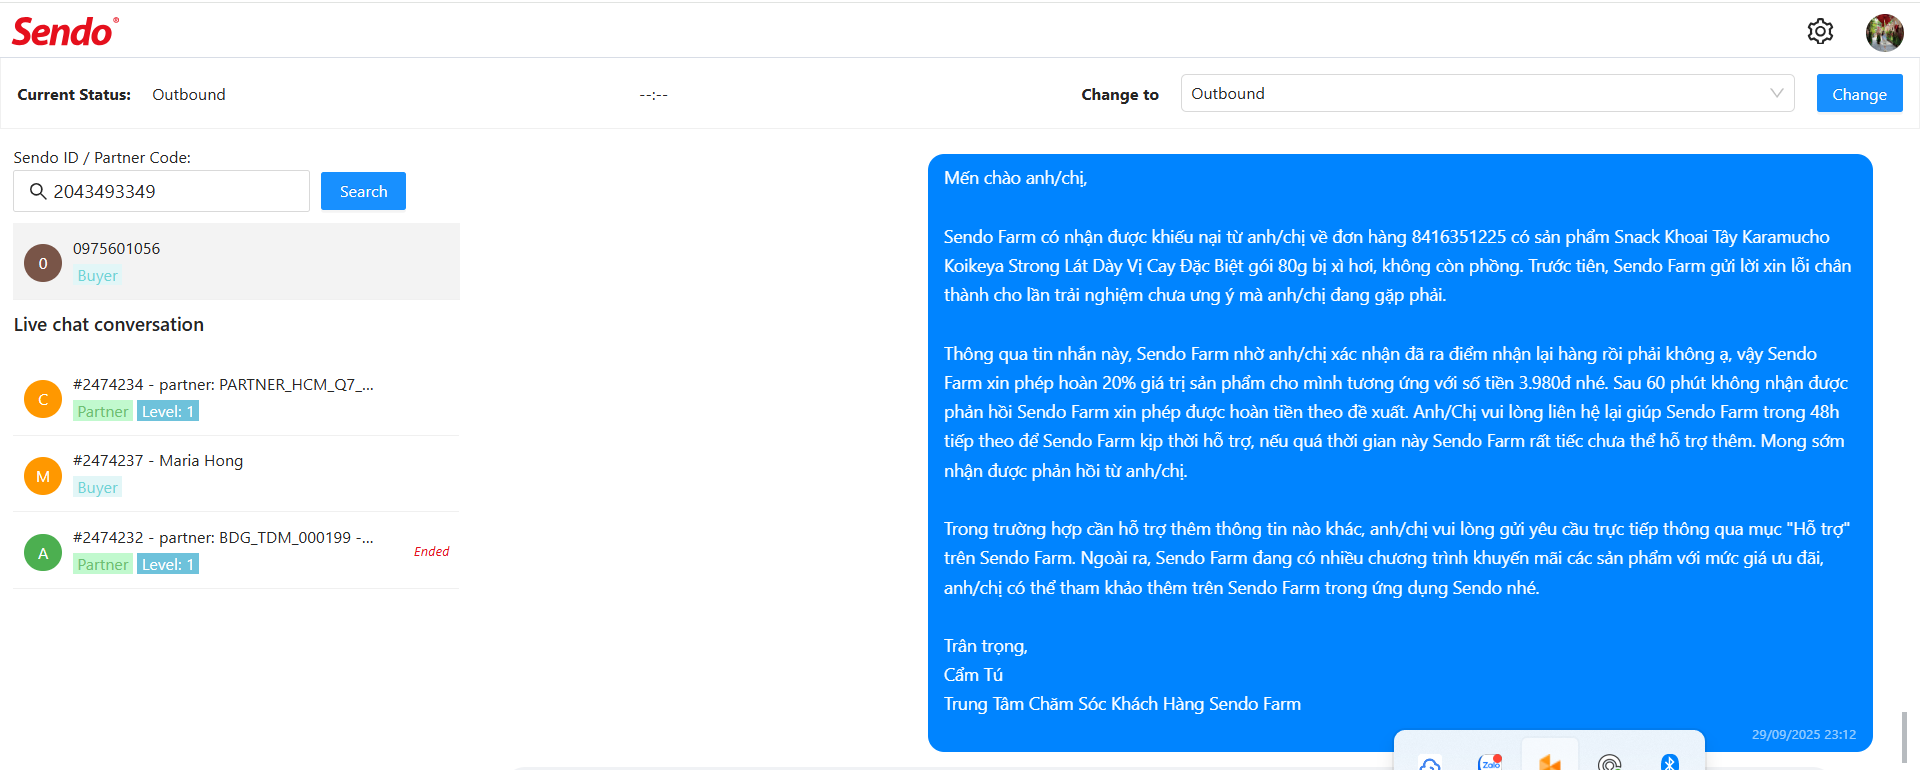Click the Search button
This screenshot has height=770, width=1920.
(x=363, y=191)
